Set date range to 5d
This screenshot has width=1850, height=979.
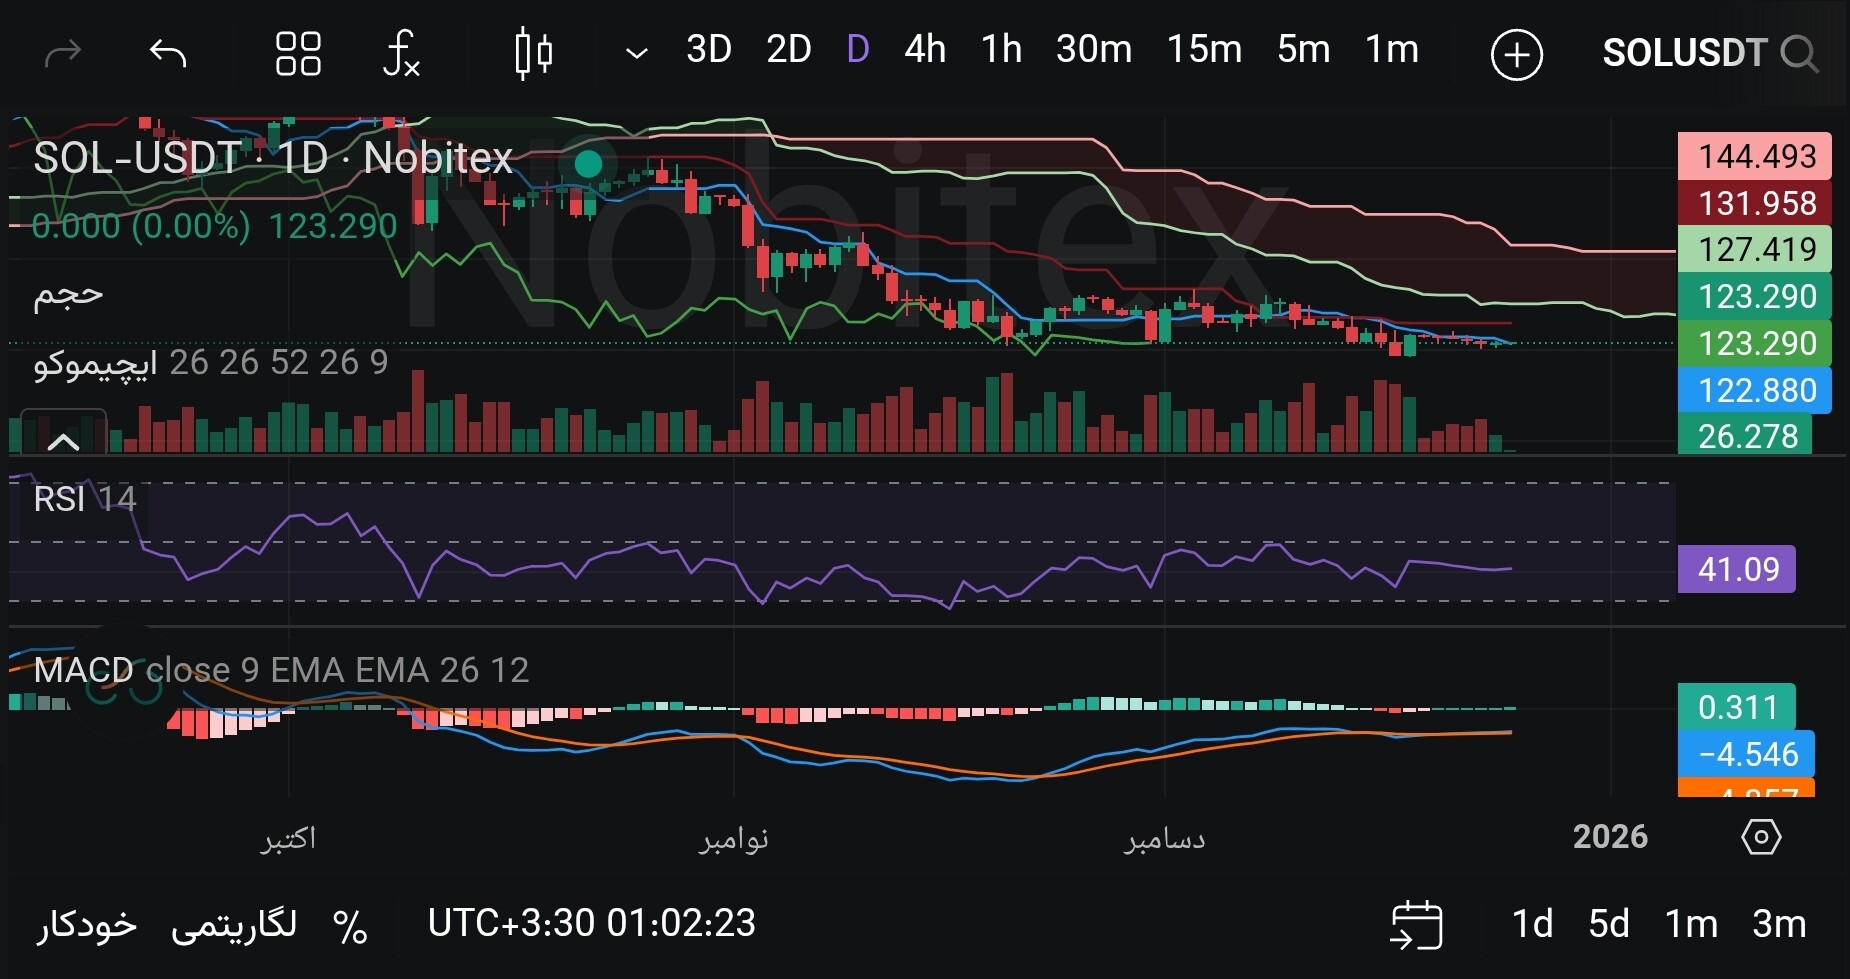pos(1608,924)
